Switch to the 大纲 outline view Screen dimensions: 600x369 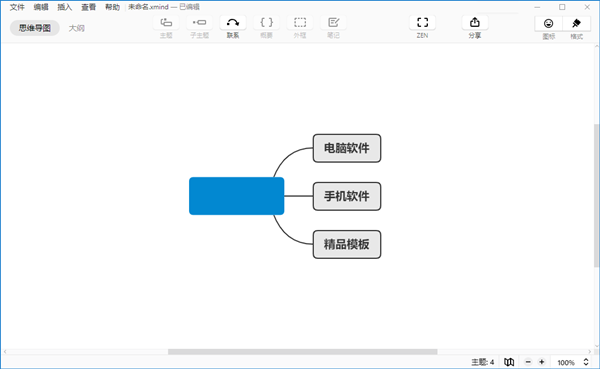(77, 28)
